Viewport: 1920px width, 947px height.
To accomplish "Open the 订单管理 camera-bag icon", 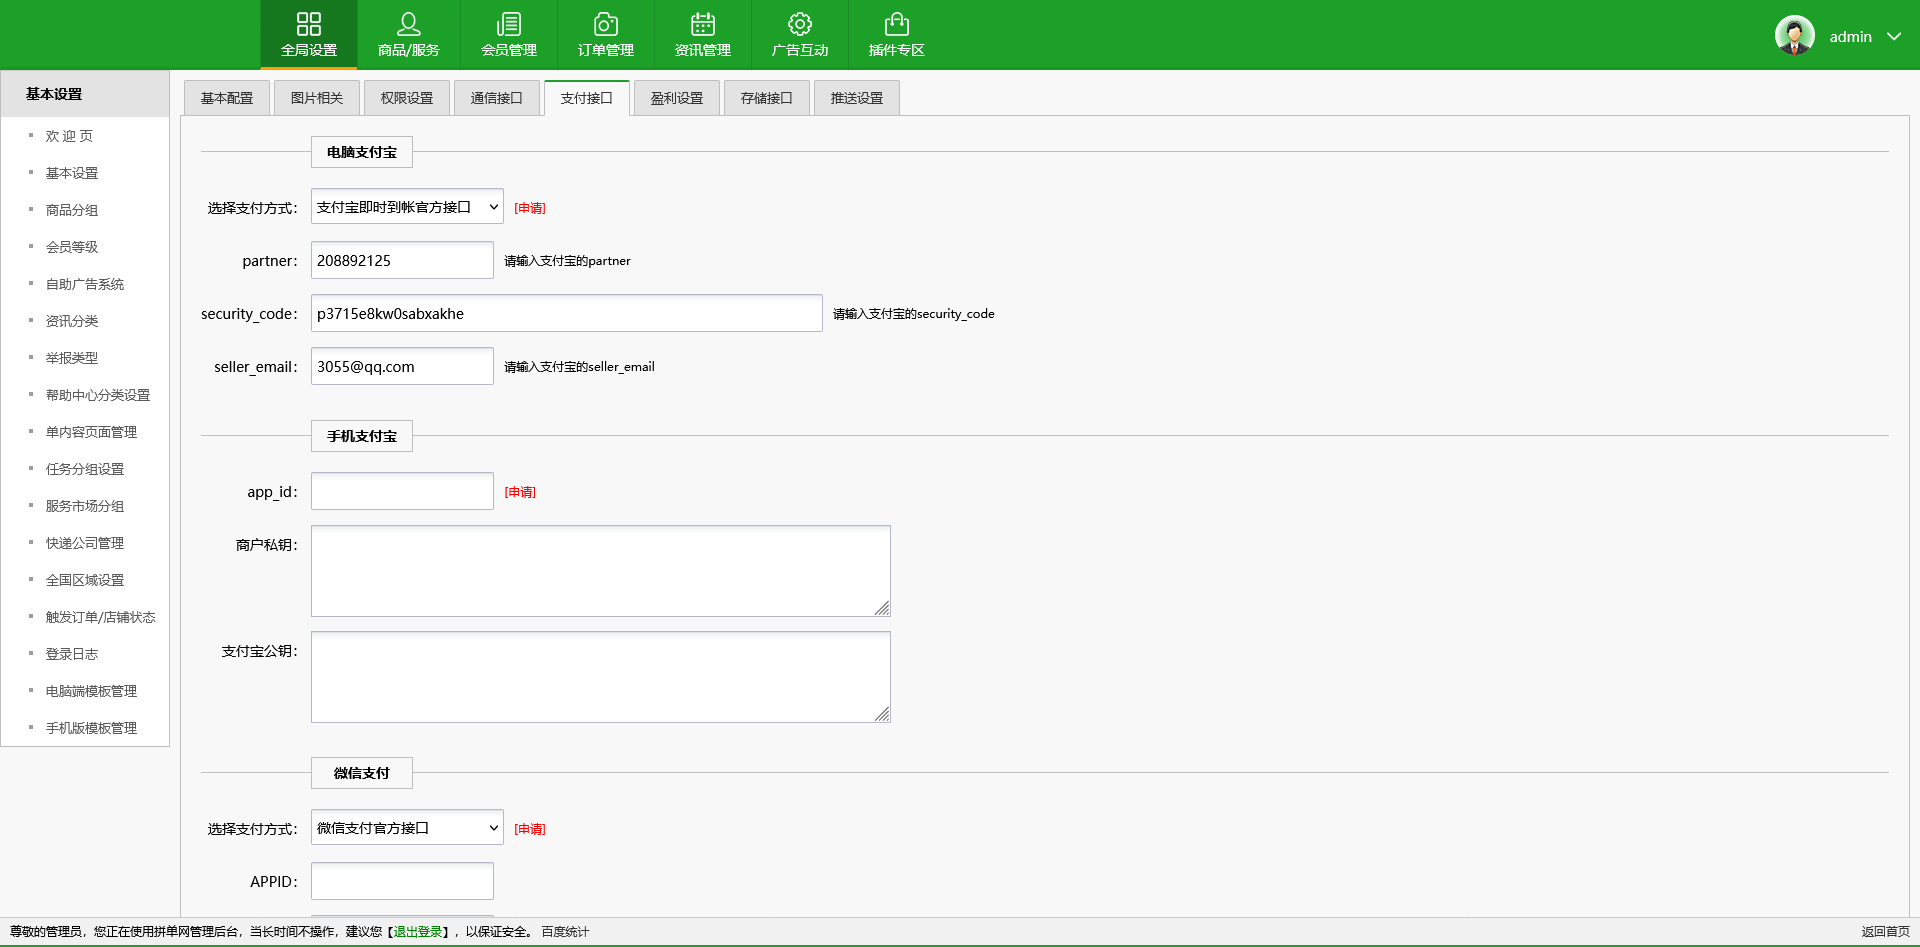I will [606, 24].
